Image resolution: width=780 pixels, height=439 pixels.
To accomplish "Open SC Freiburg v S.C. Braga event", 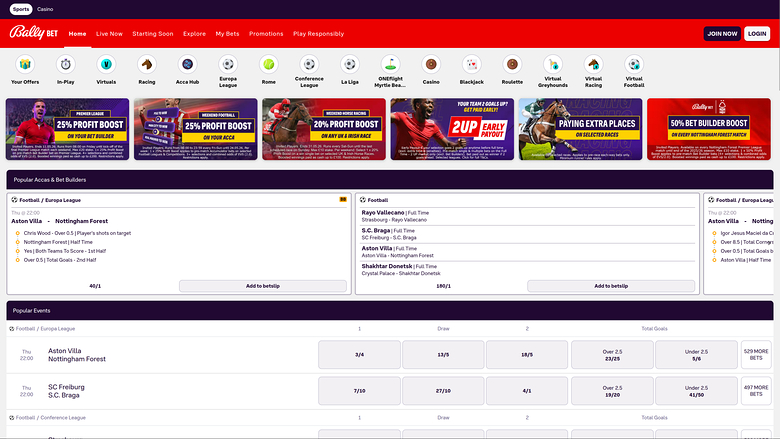I will (66, 391).
